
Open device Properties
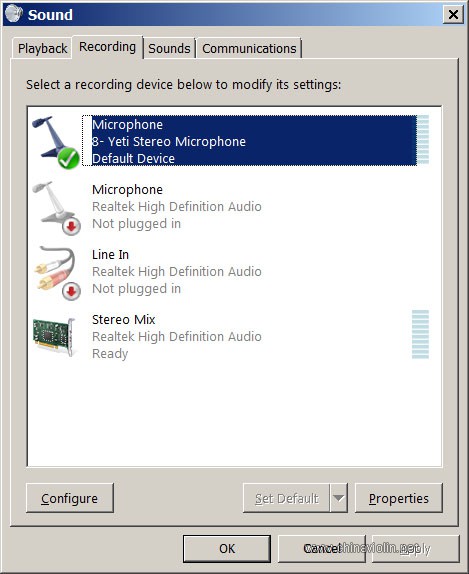coord(399,498)
